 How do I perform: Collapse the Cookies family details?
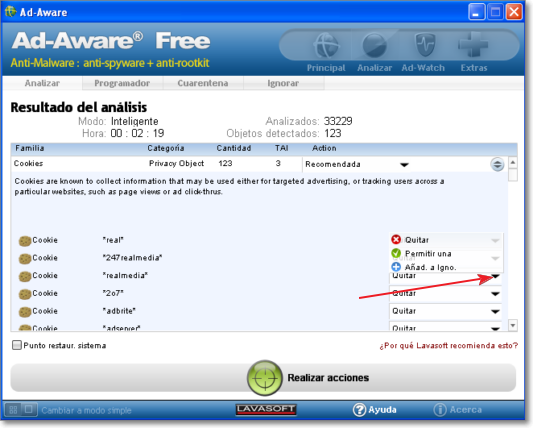pos(497,165)
